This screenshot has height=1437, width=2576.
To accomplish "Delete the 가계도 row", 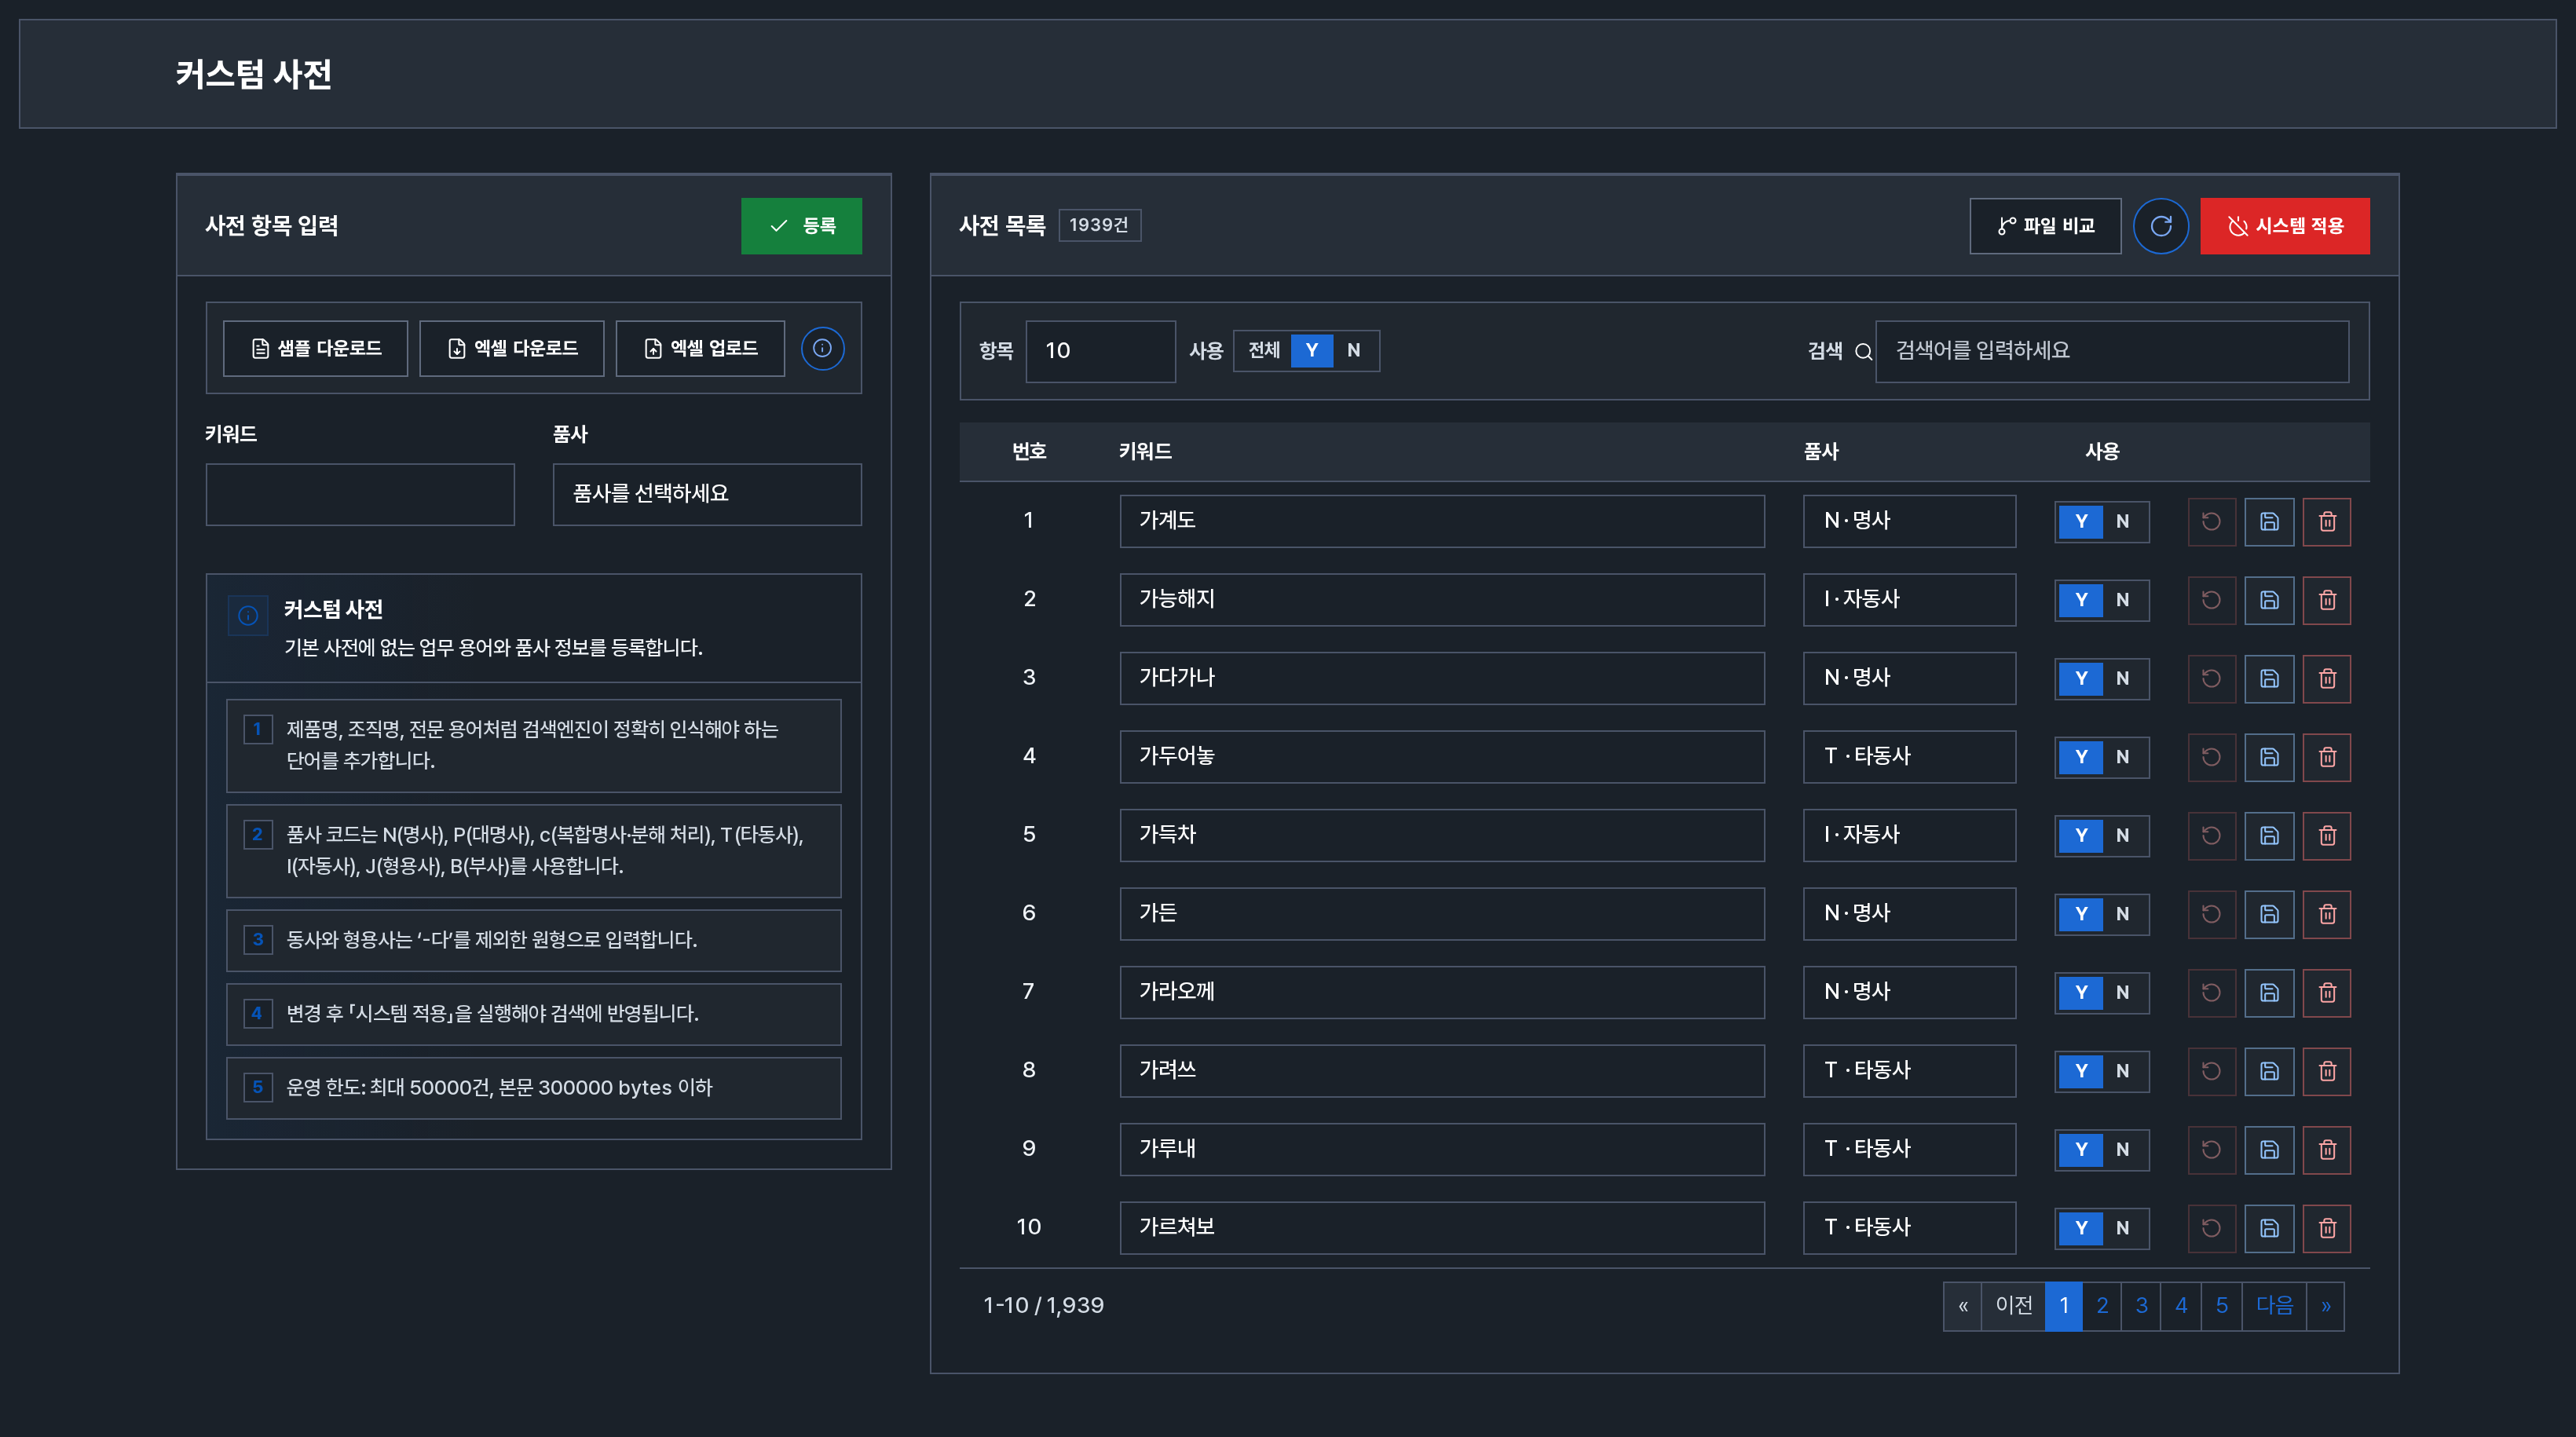I will click(x=2327, y=521).
